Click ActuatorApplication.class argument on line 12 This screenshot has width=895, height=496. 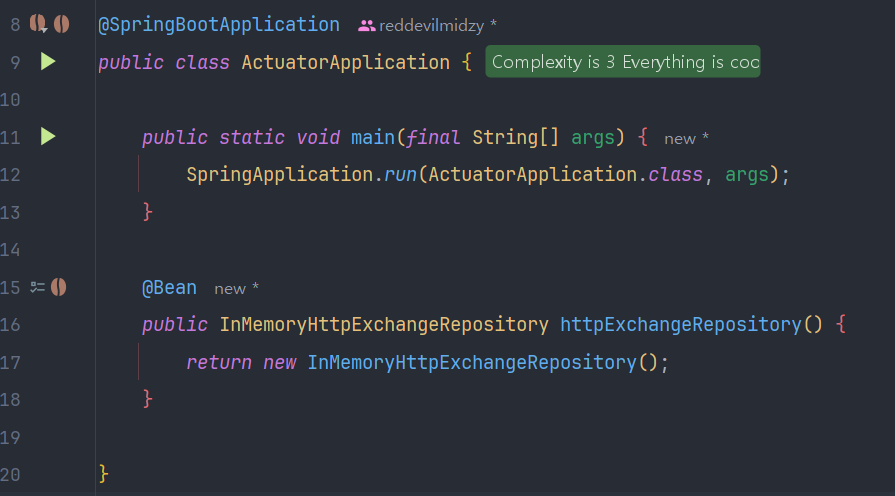pos(565,175)
